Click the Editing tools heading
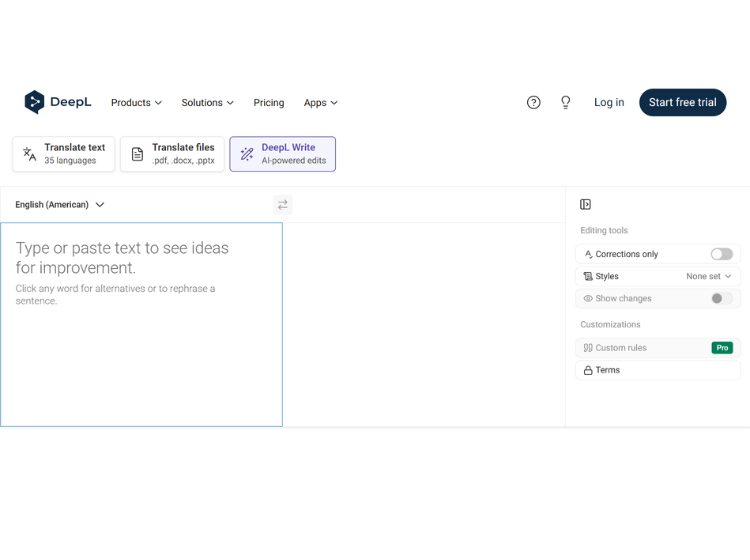This screenshot has height=560, width=750. pyautogui.click(x=604, y=231)
